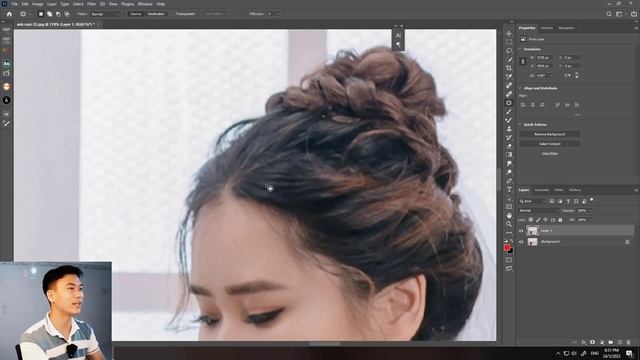Go to Photoshop Home screen
640x360 pixels.
coord(9,14)
